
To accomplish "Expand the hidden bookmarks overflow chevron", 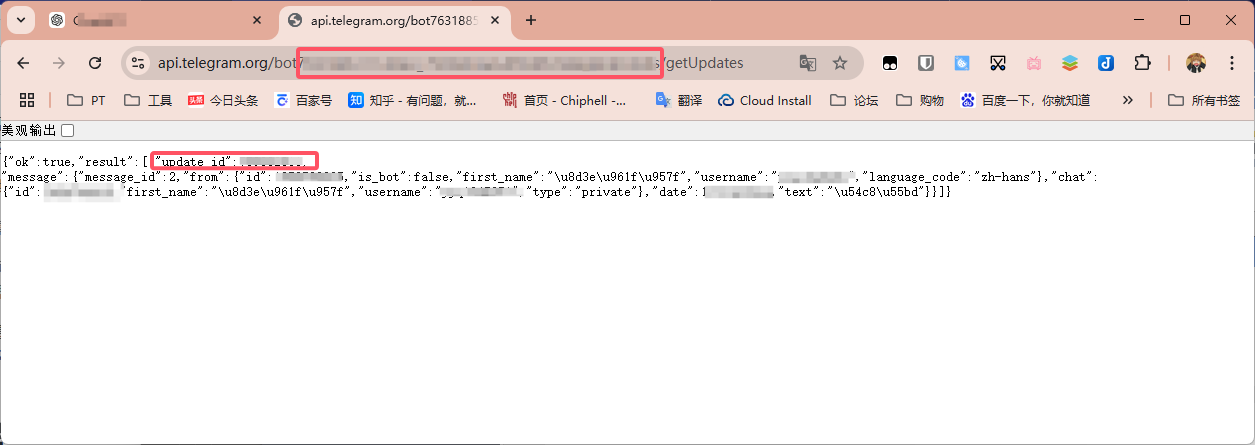I will (1128, 100).
